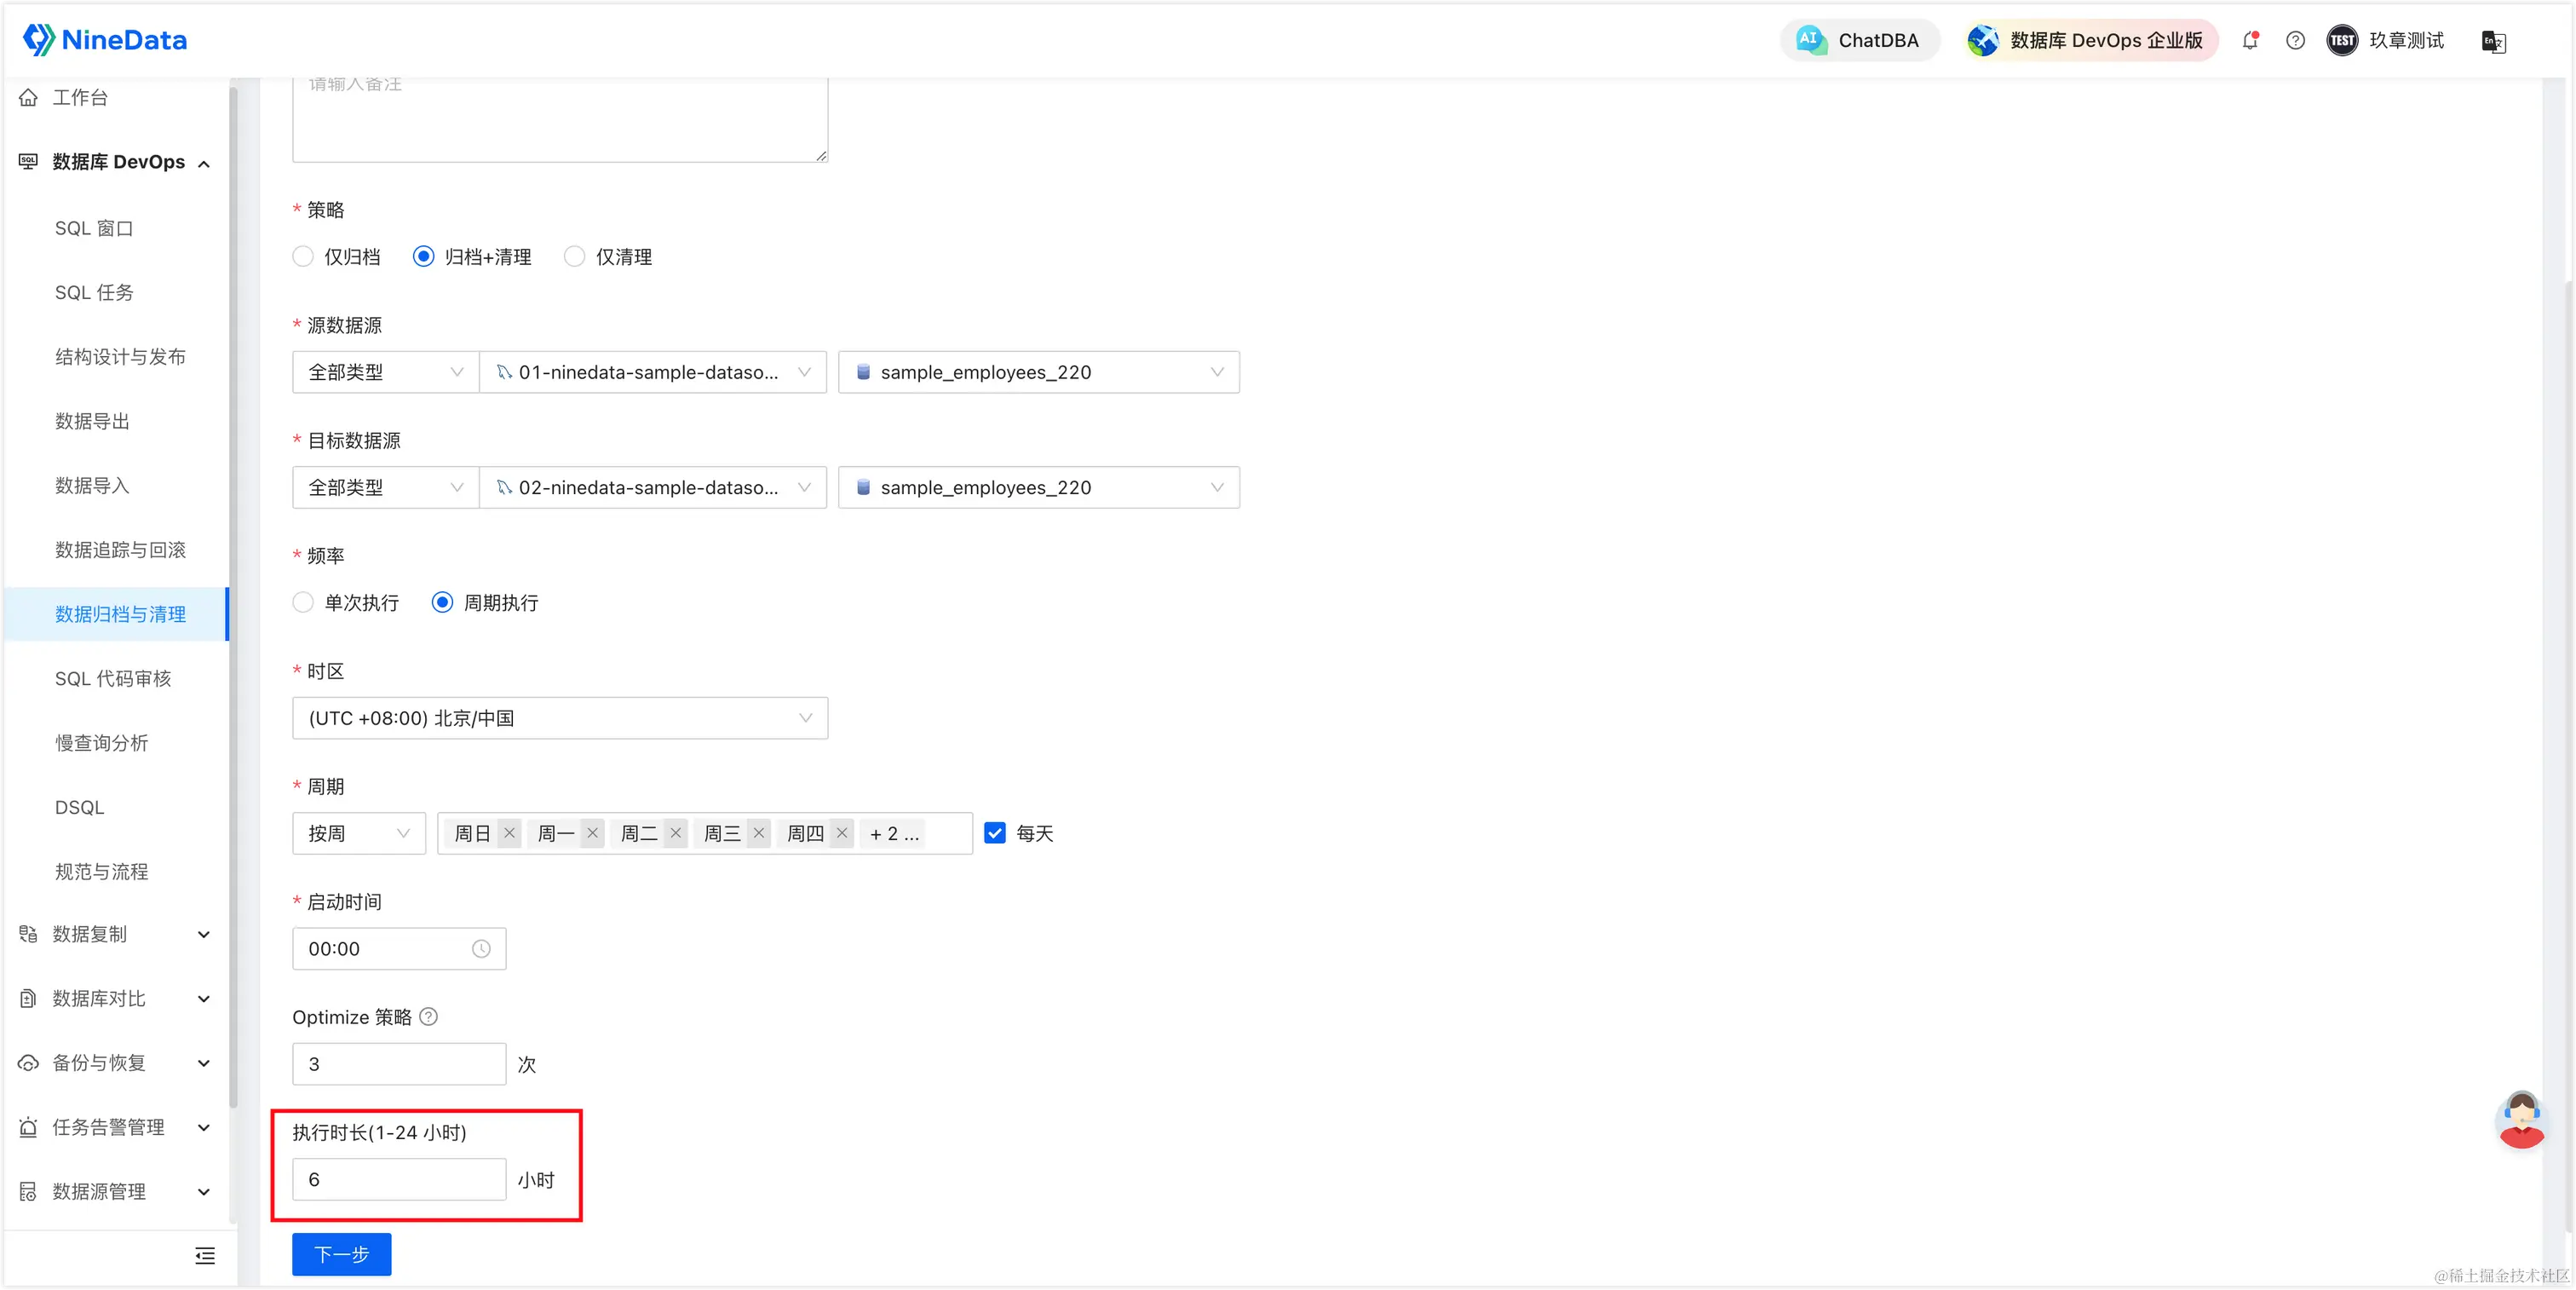Click the notification bell icon

pos(2250,41)
